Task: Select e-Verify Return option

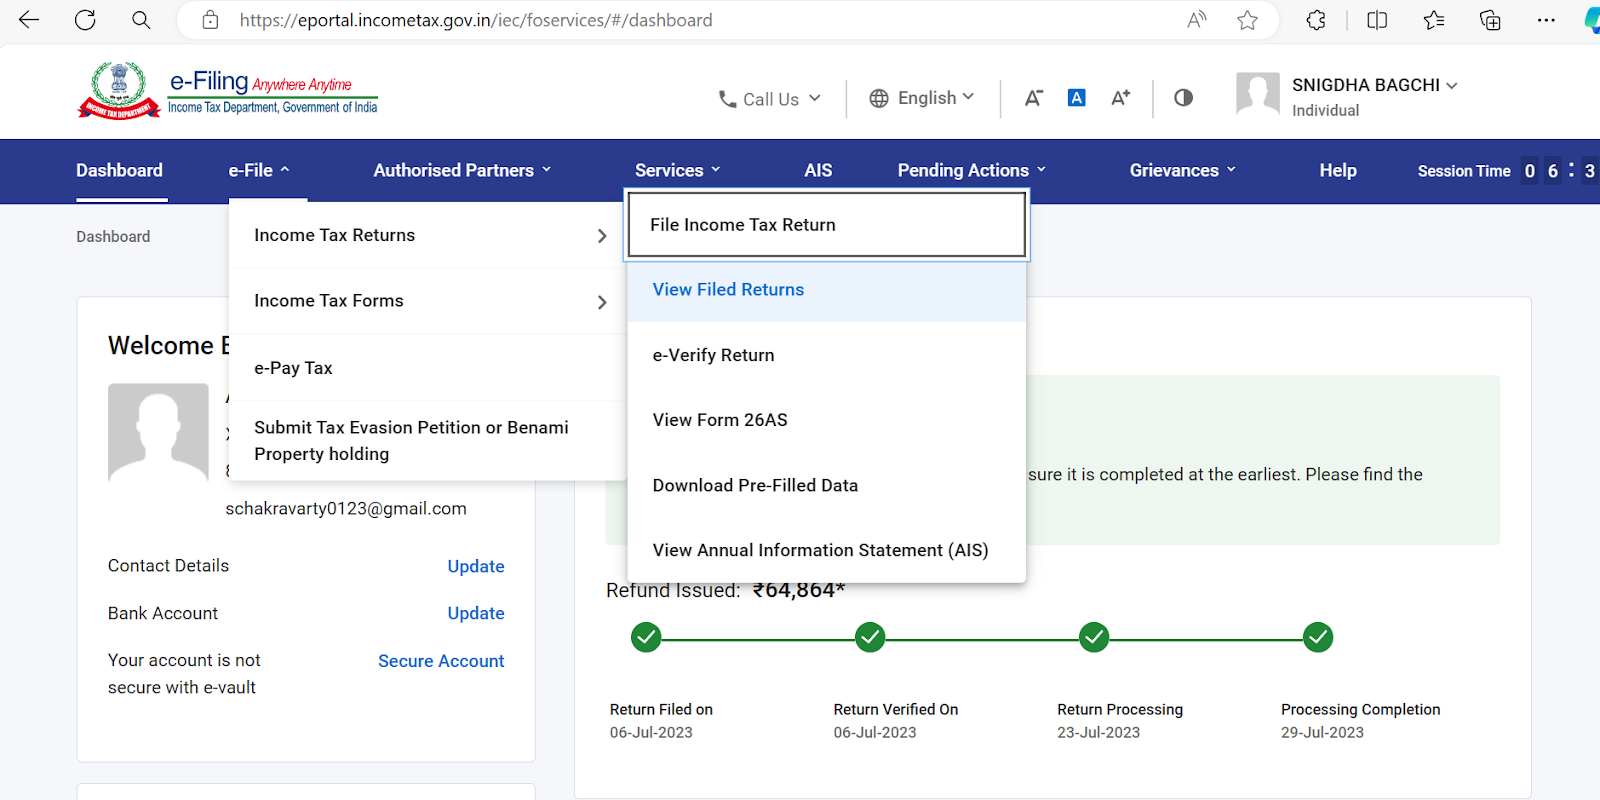Action: click(827, 355)
